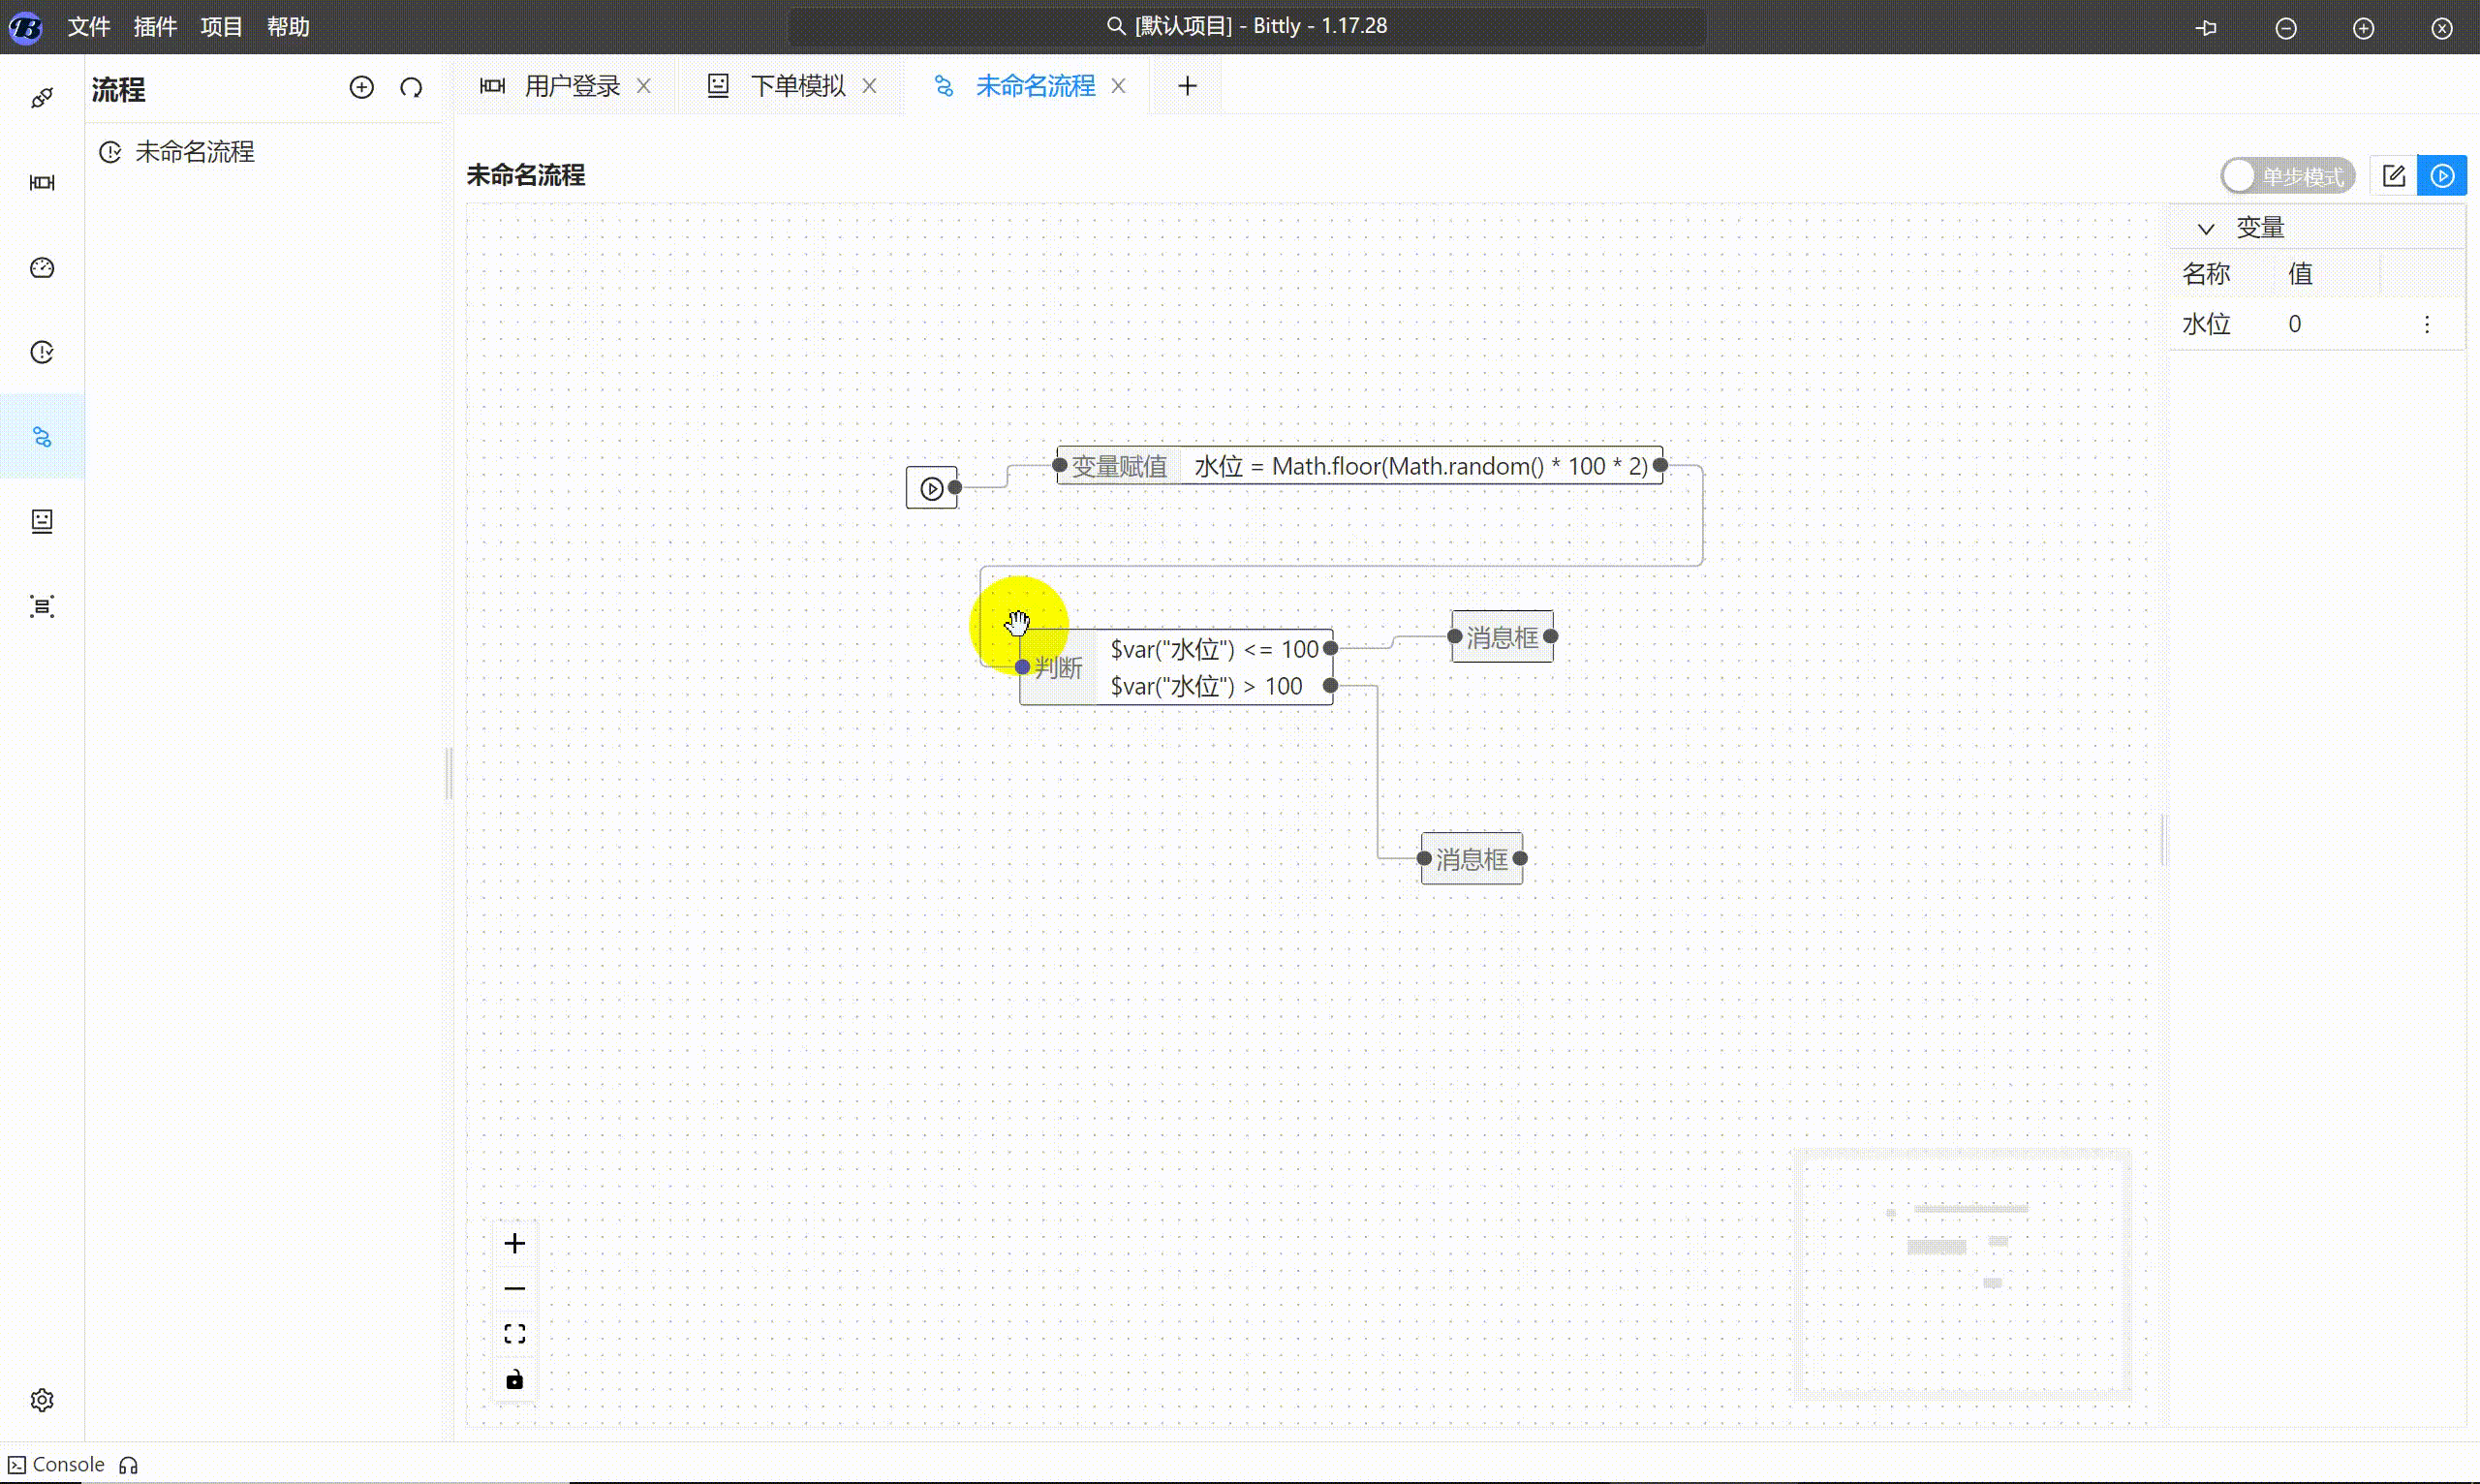Select the dashboard gauge icon in sidebar
Viewport: 2480px width, 1484px height.
[x=42, y=268]
